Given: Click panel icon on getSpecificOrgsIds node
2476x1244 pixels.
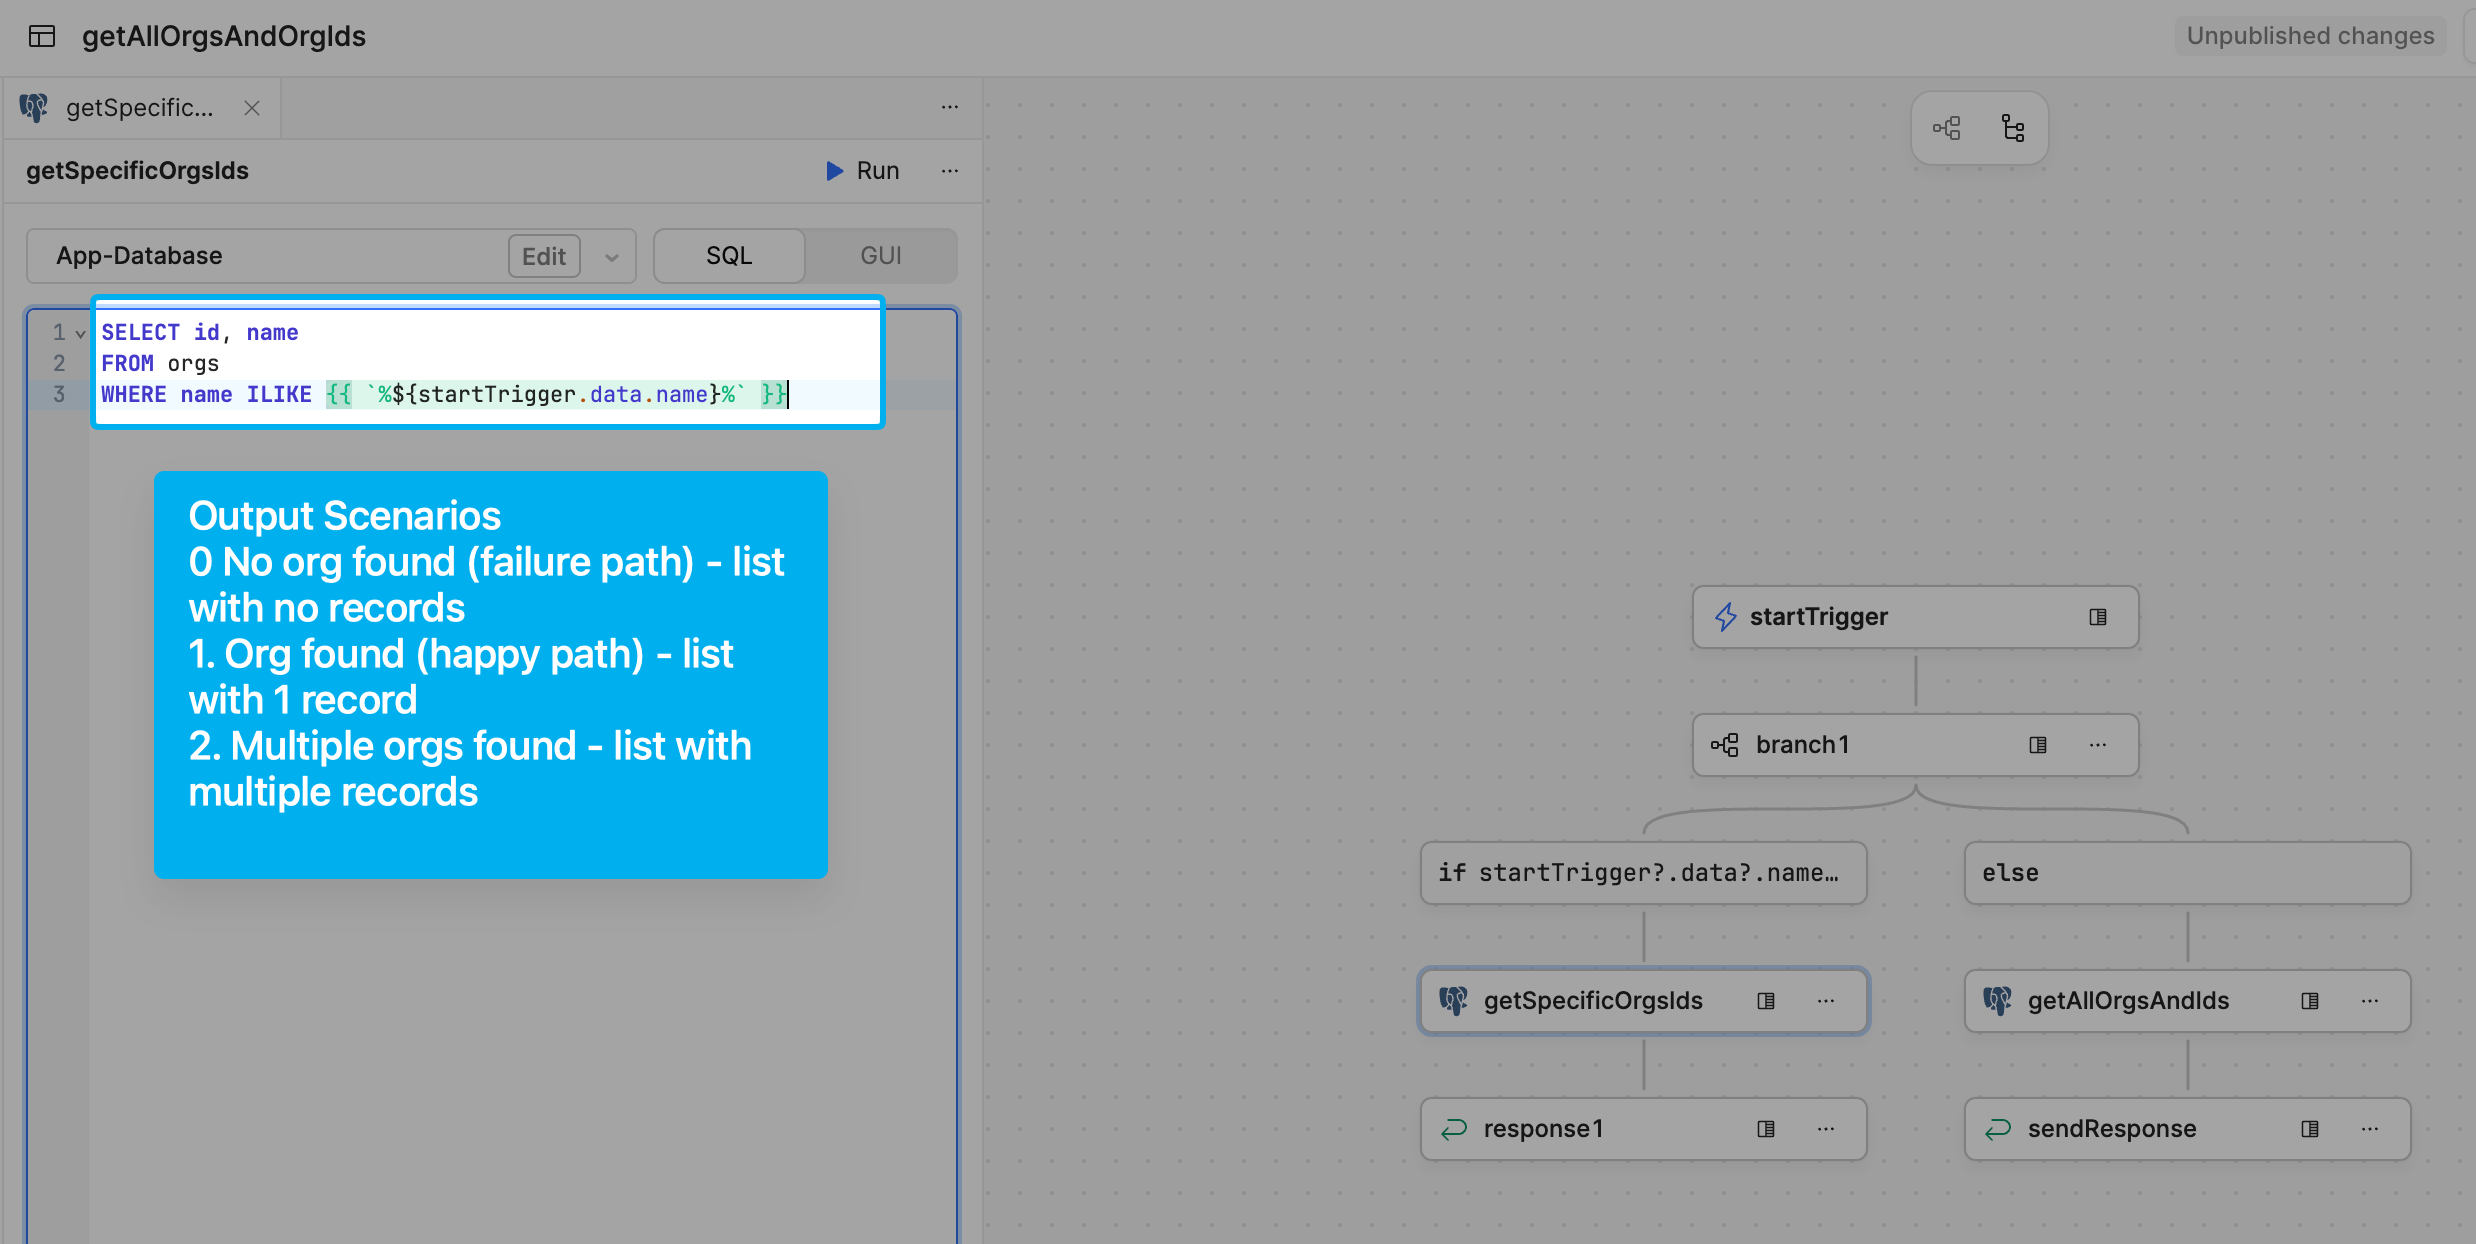Looking at the screenshot, I should click(1766, 1001).
